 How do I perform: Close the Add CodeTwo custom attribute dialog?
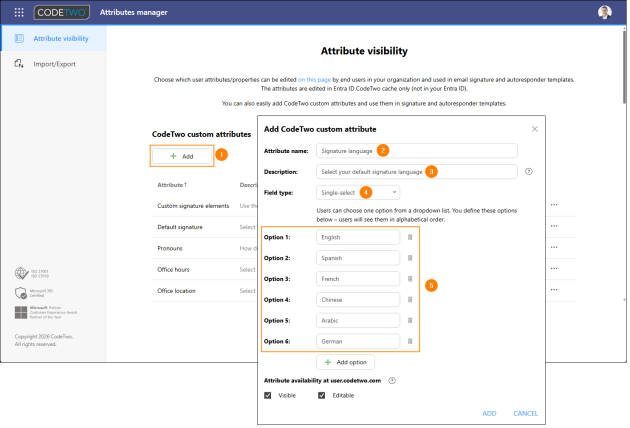pyautogui.click(x=534, y=129)
